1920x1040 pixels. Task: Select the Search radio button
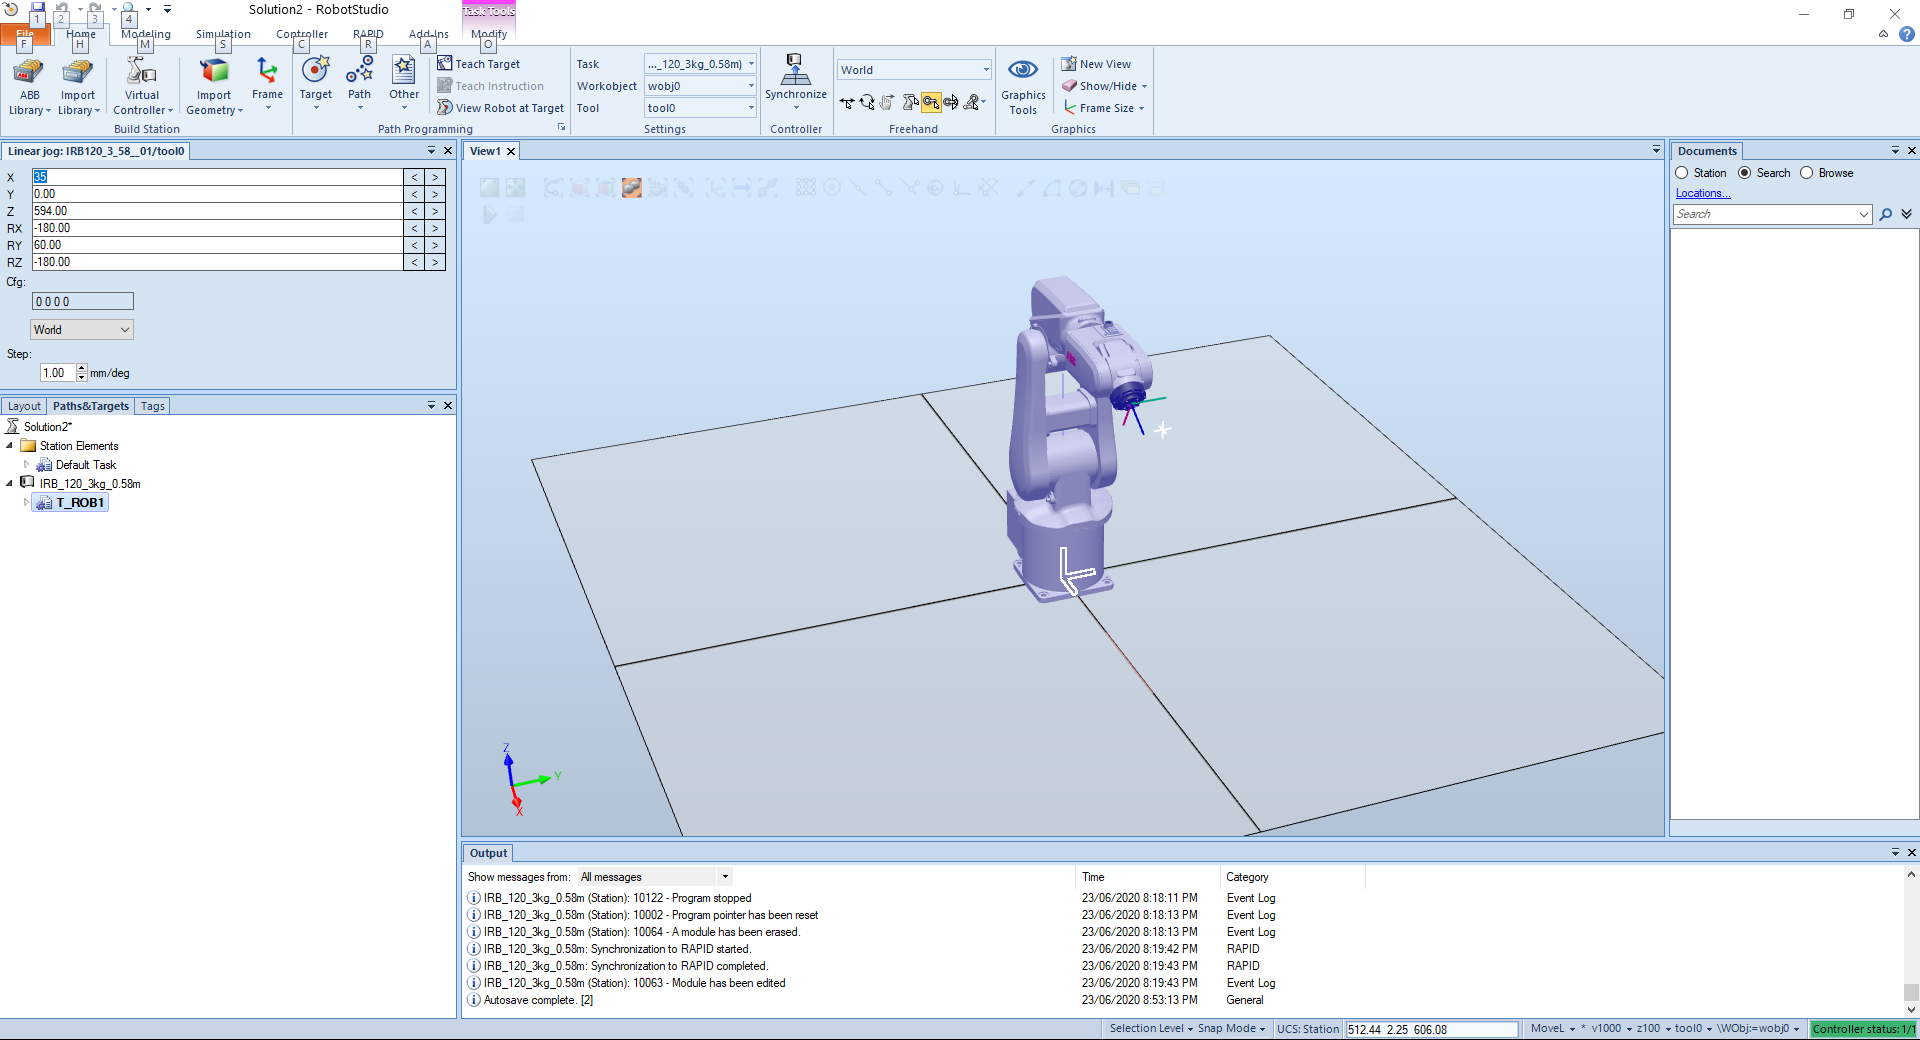pyautogui.click(x=1745, y=173)
